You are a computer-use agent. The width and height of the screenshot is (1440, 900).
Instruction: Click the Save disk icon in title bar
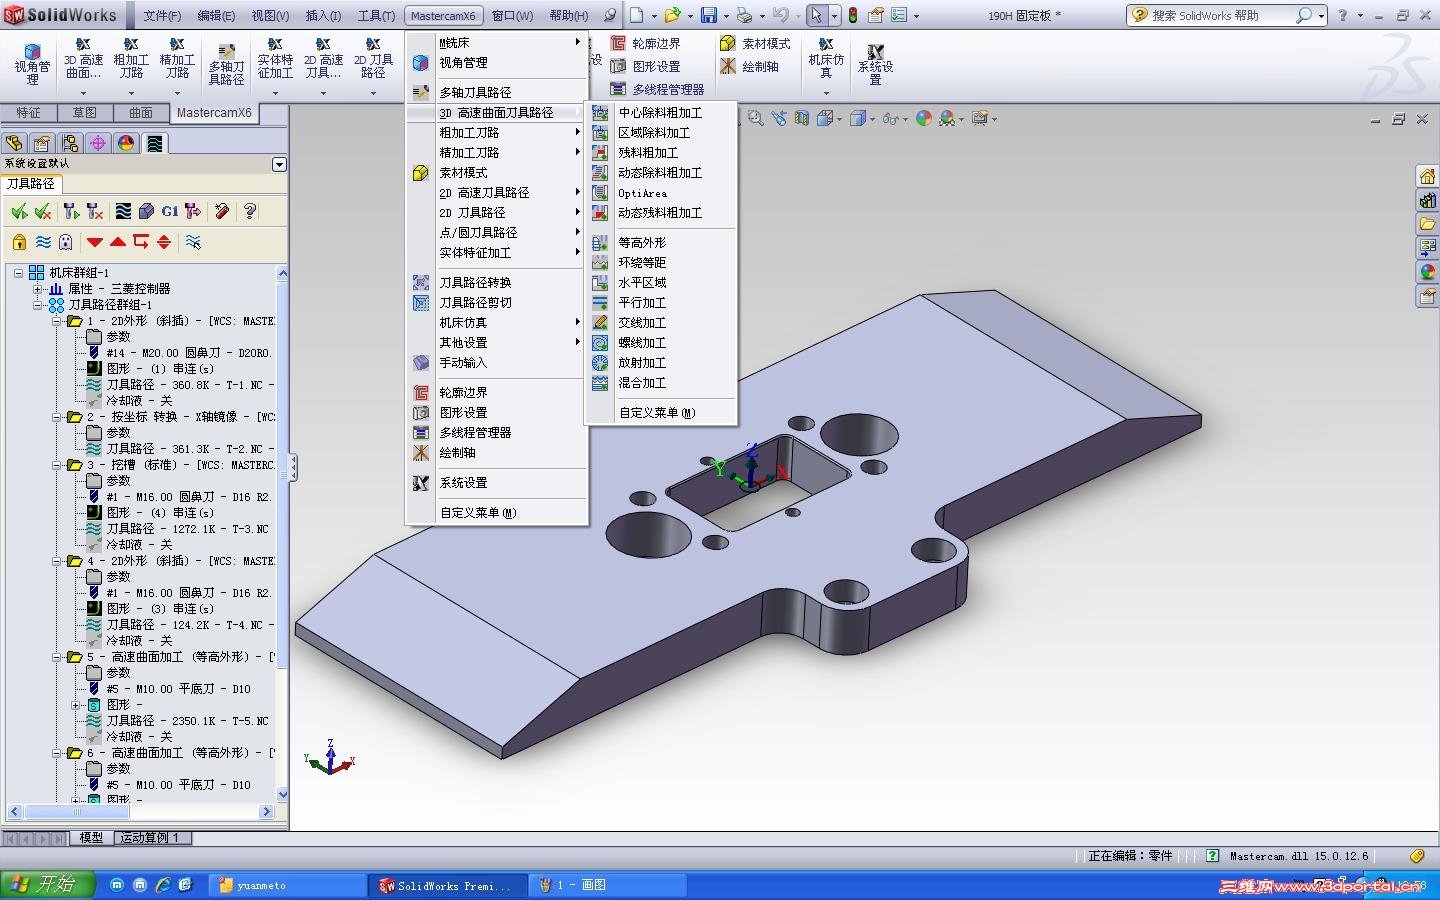[709, 15]
